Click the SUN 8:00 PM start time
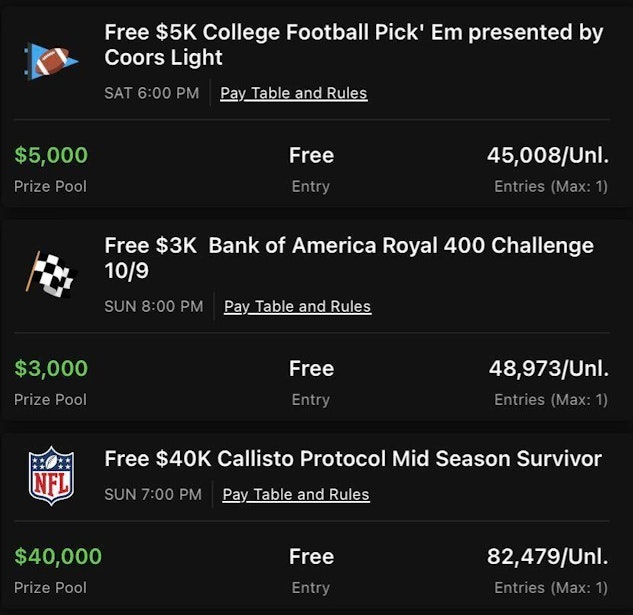The width and height of the screenshot is (633, 615). (153, 306)
